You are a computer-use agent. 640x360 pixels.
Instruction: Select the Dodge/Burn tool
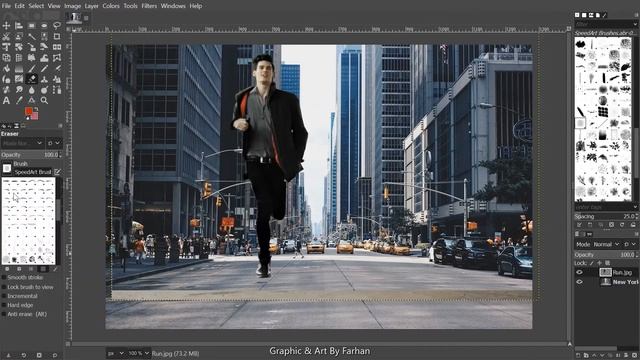[x=44, y=89]
